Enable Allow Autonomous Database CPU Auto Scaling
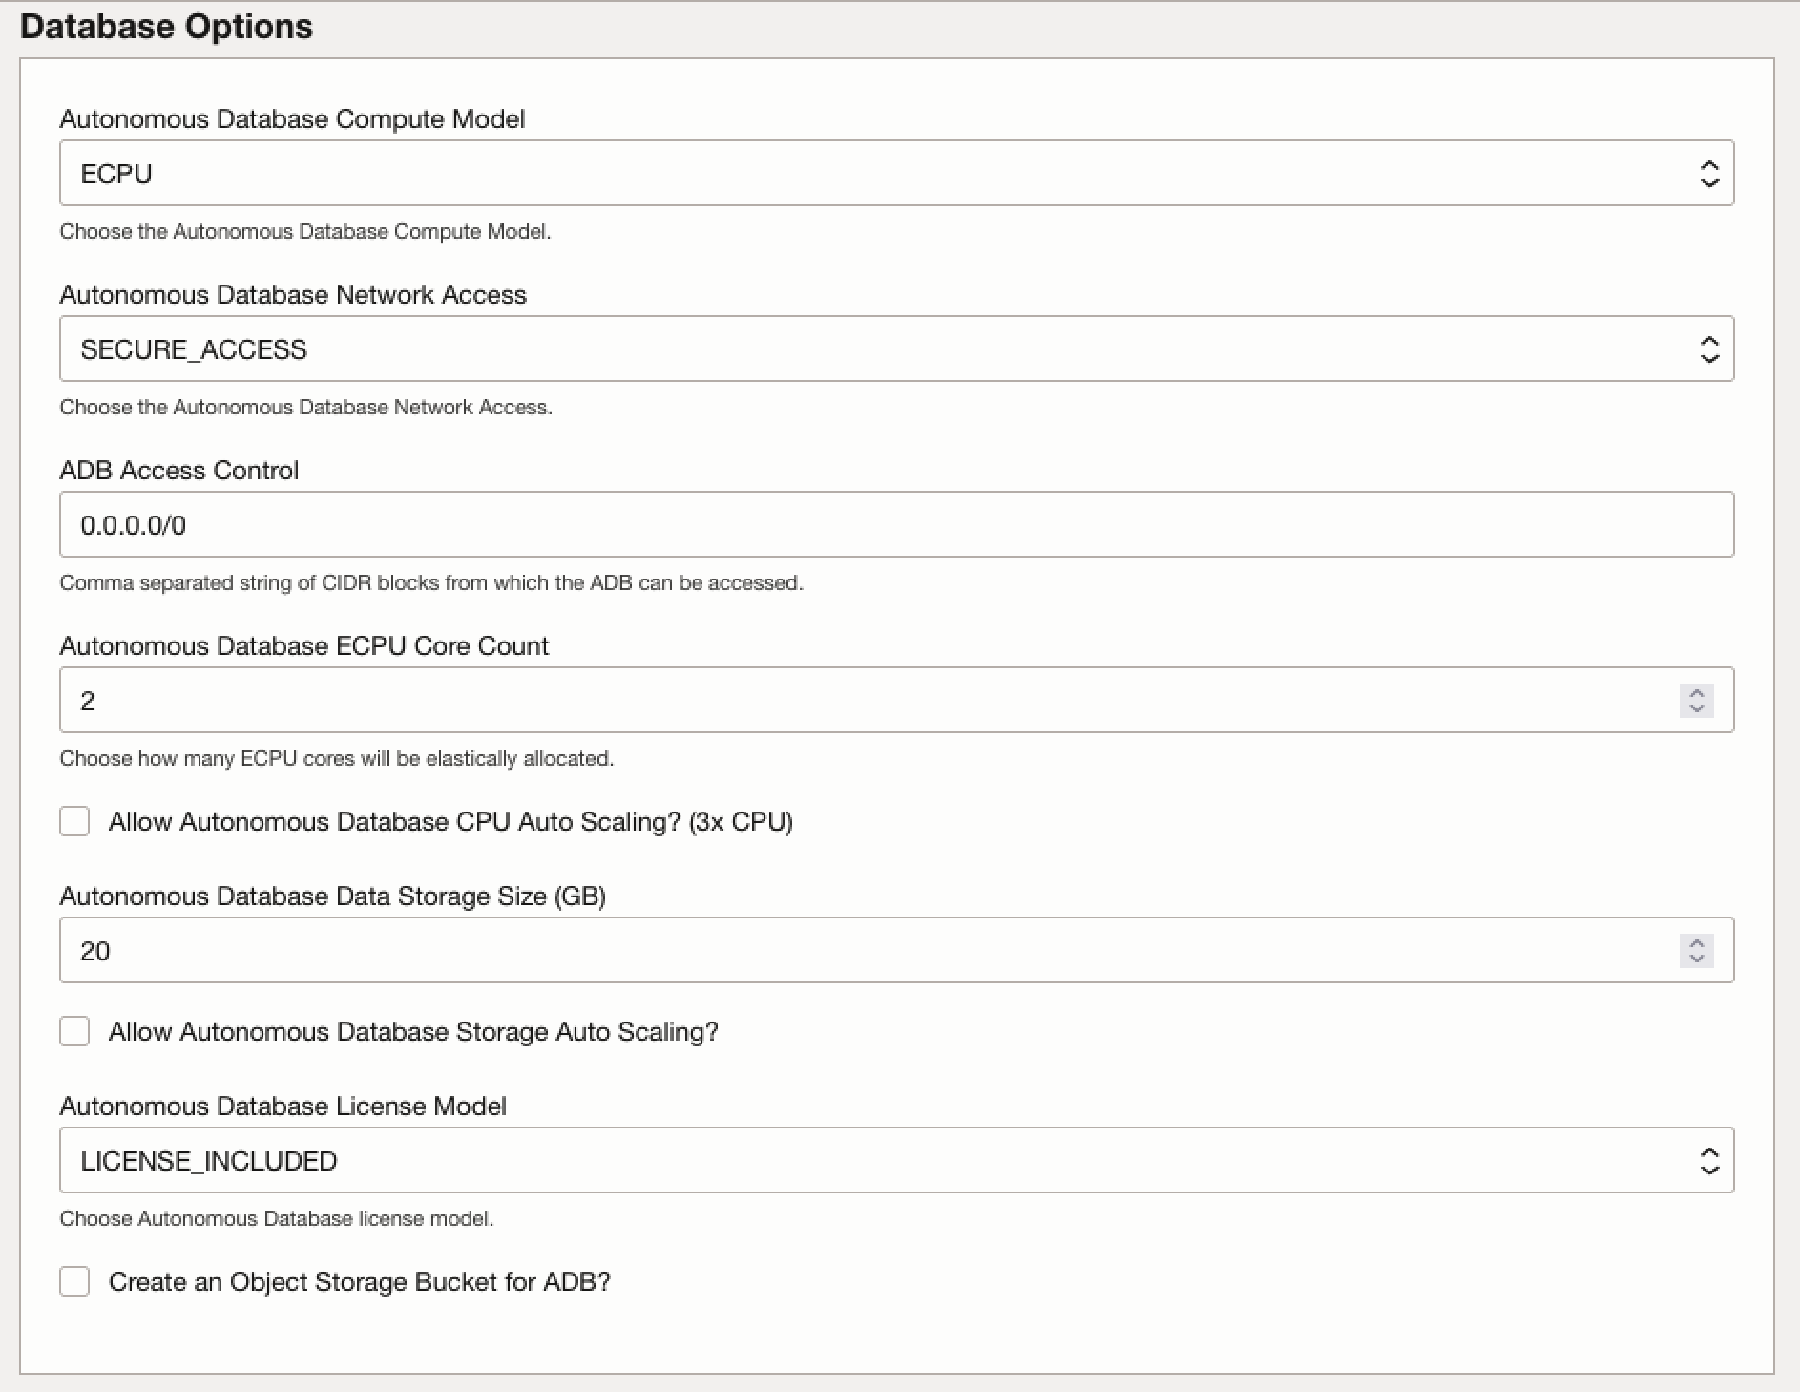 pos(74,822)
